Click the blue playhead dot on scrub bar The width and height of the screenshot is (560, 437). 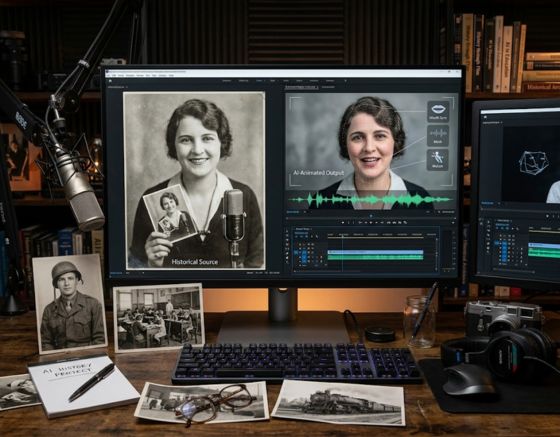(371, 216)
